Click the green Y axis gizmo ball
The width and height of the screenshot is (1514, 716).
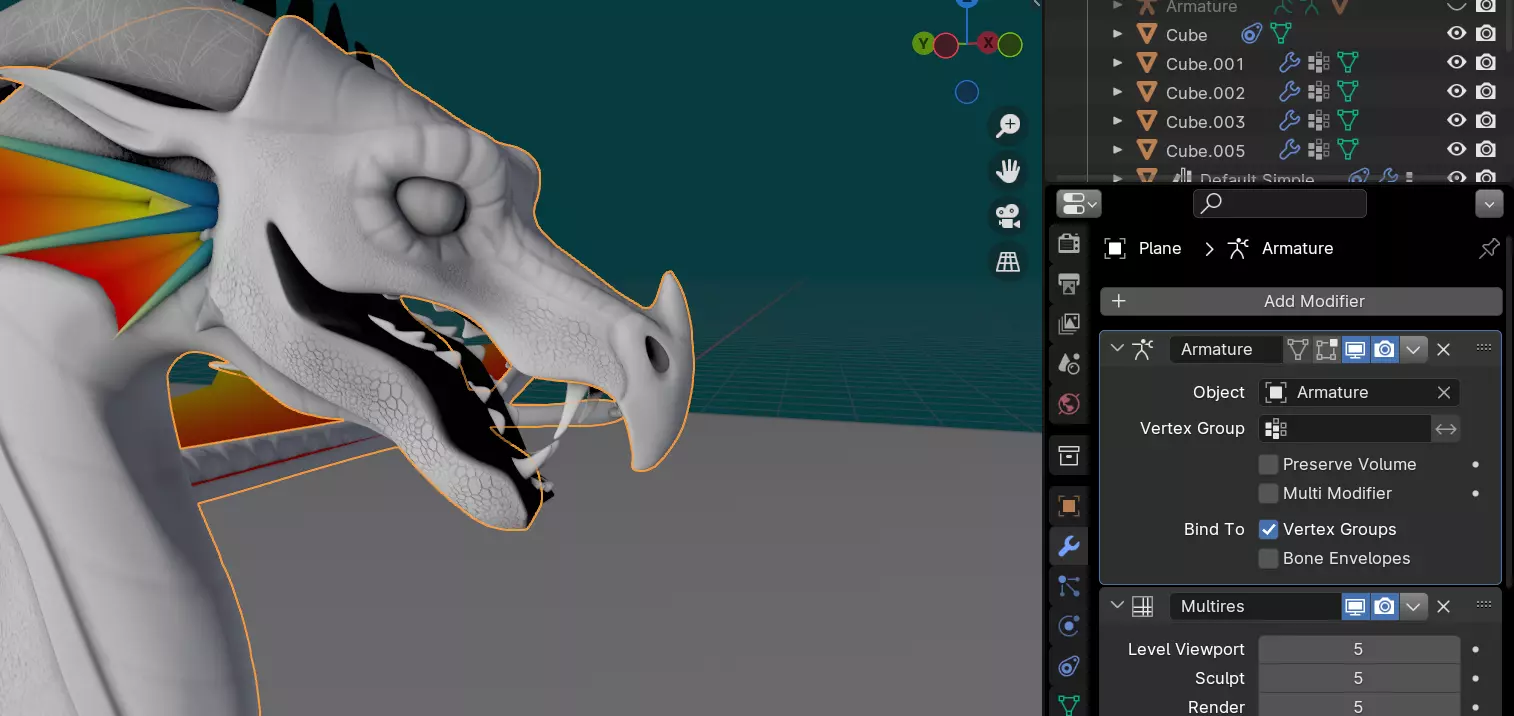coord(923,43)
